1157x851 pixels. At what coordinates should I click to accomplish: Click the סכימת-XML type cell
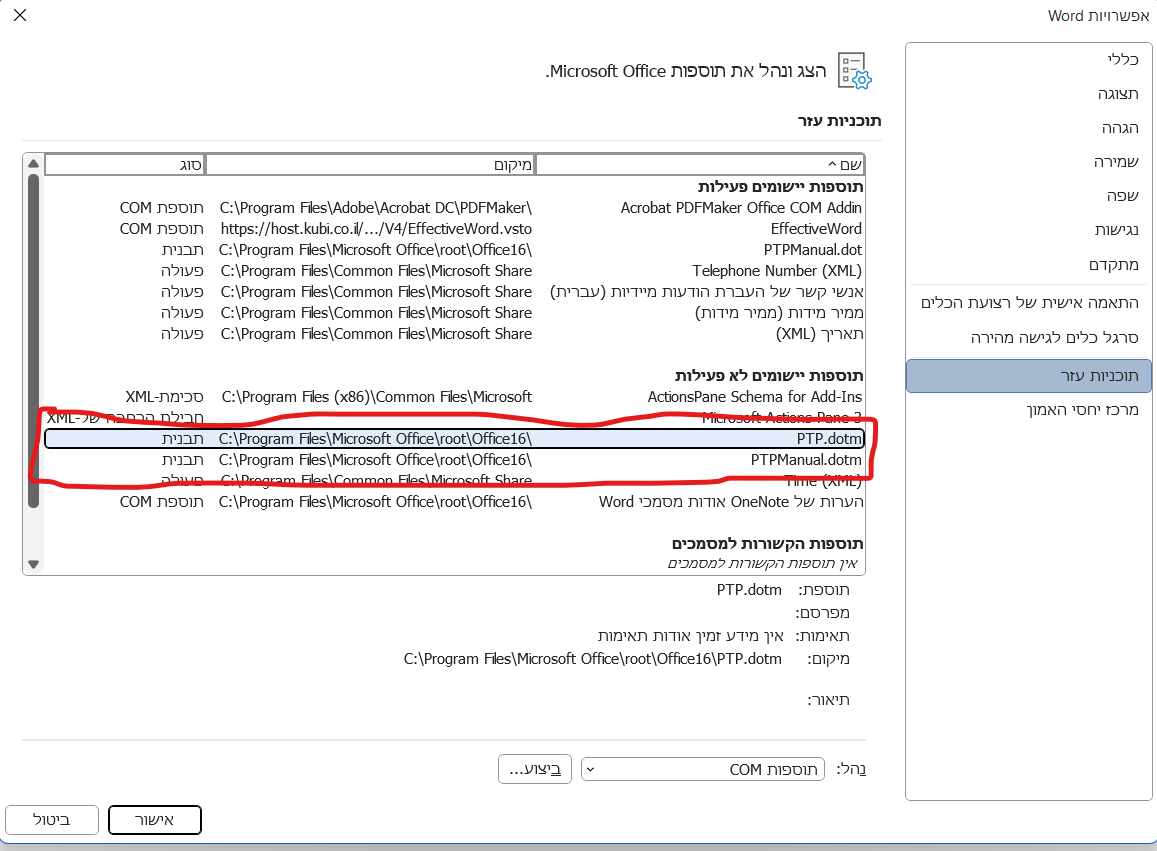(165, 397)
